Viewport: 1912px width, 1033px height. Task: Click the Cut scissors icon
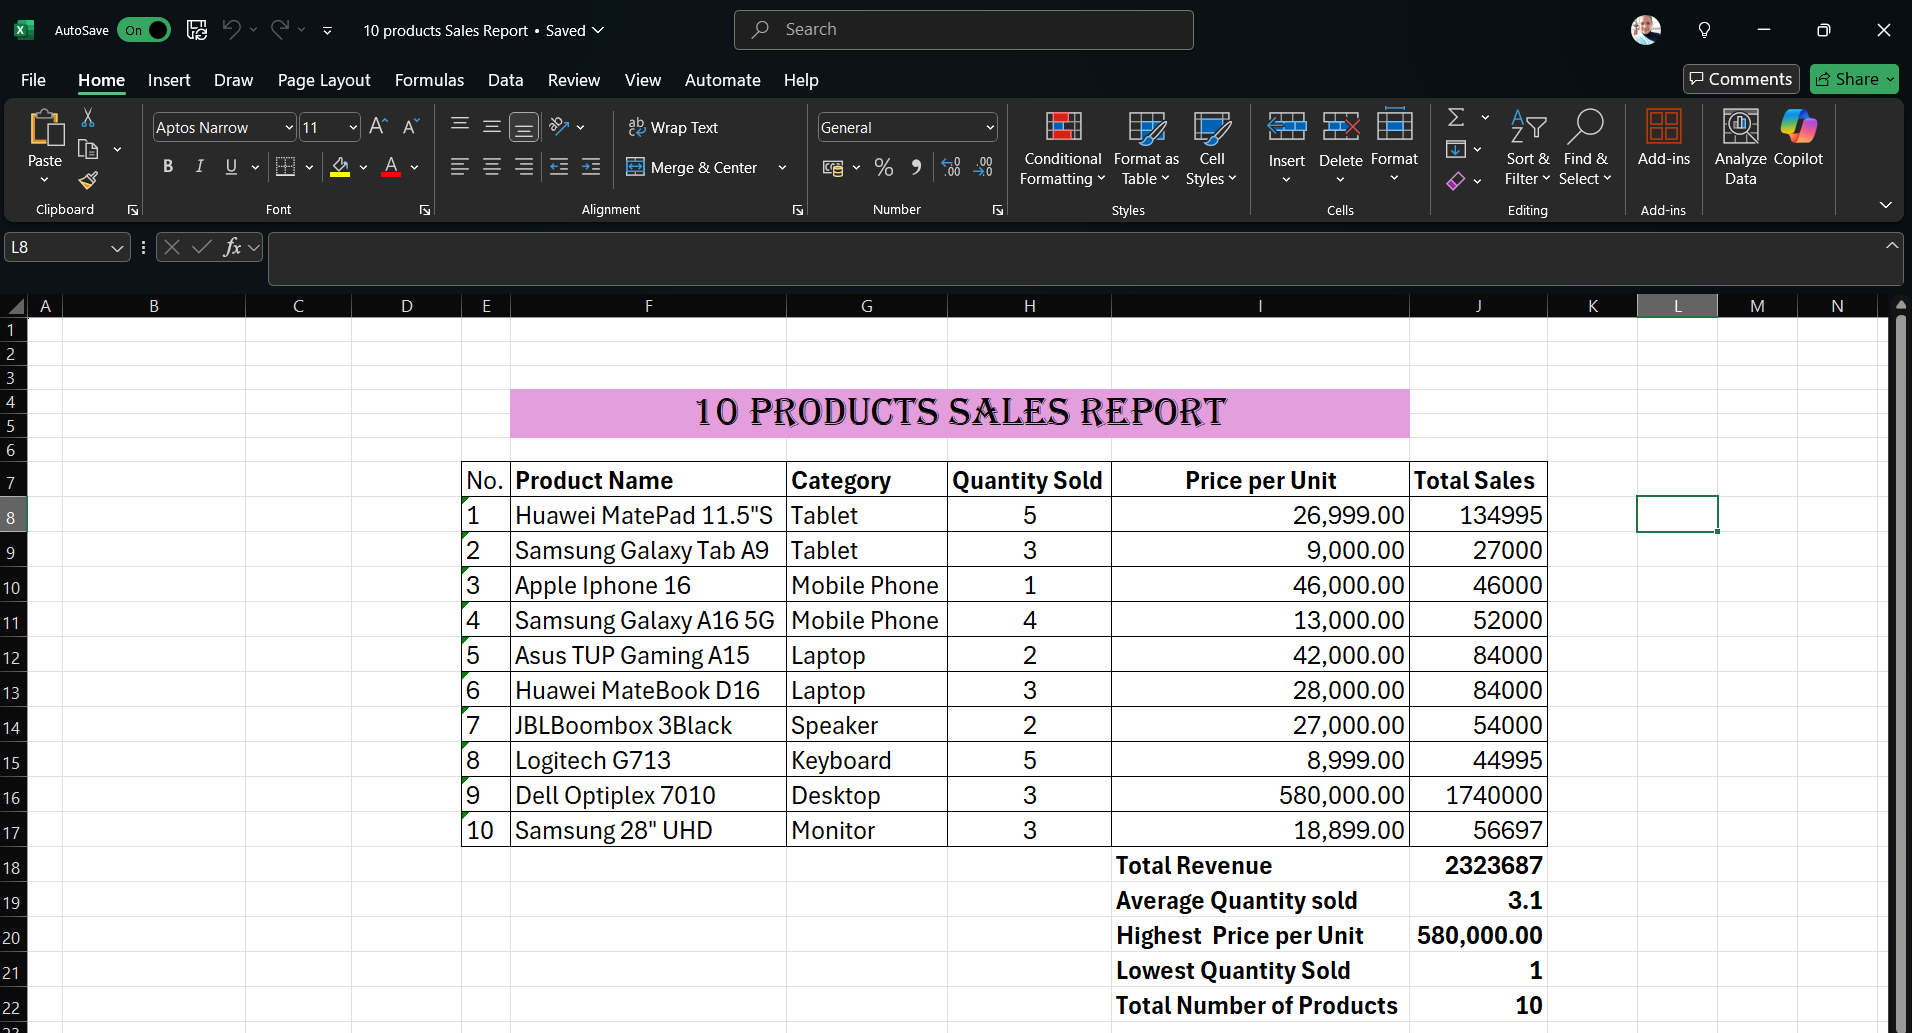point(88,118)
